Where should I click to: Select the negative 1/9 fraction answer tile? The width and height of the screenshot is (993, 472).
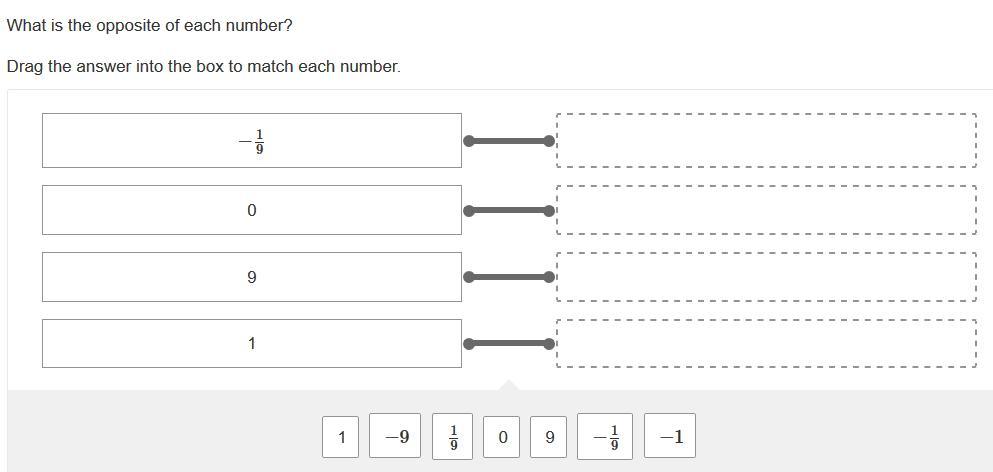[606, 437]
